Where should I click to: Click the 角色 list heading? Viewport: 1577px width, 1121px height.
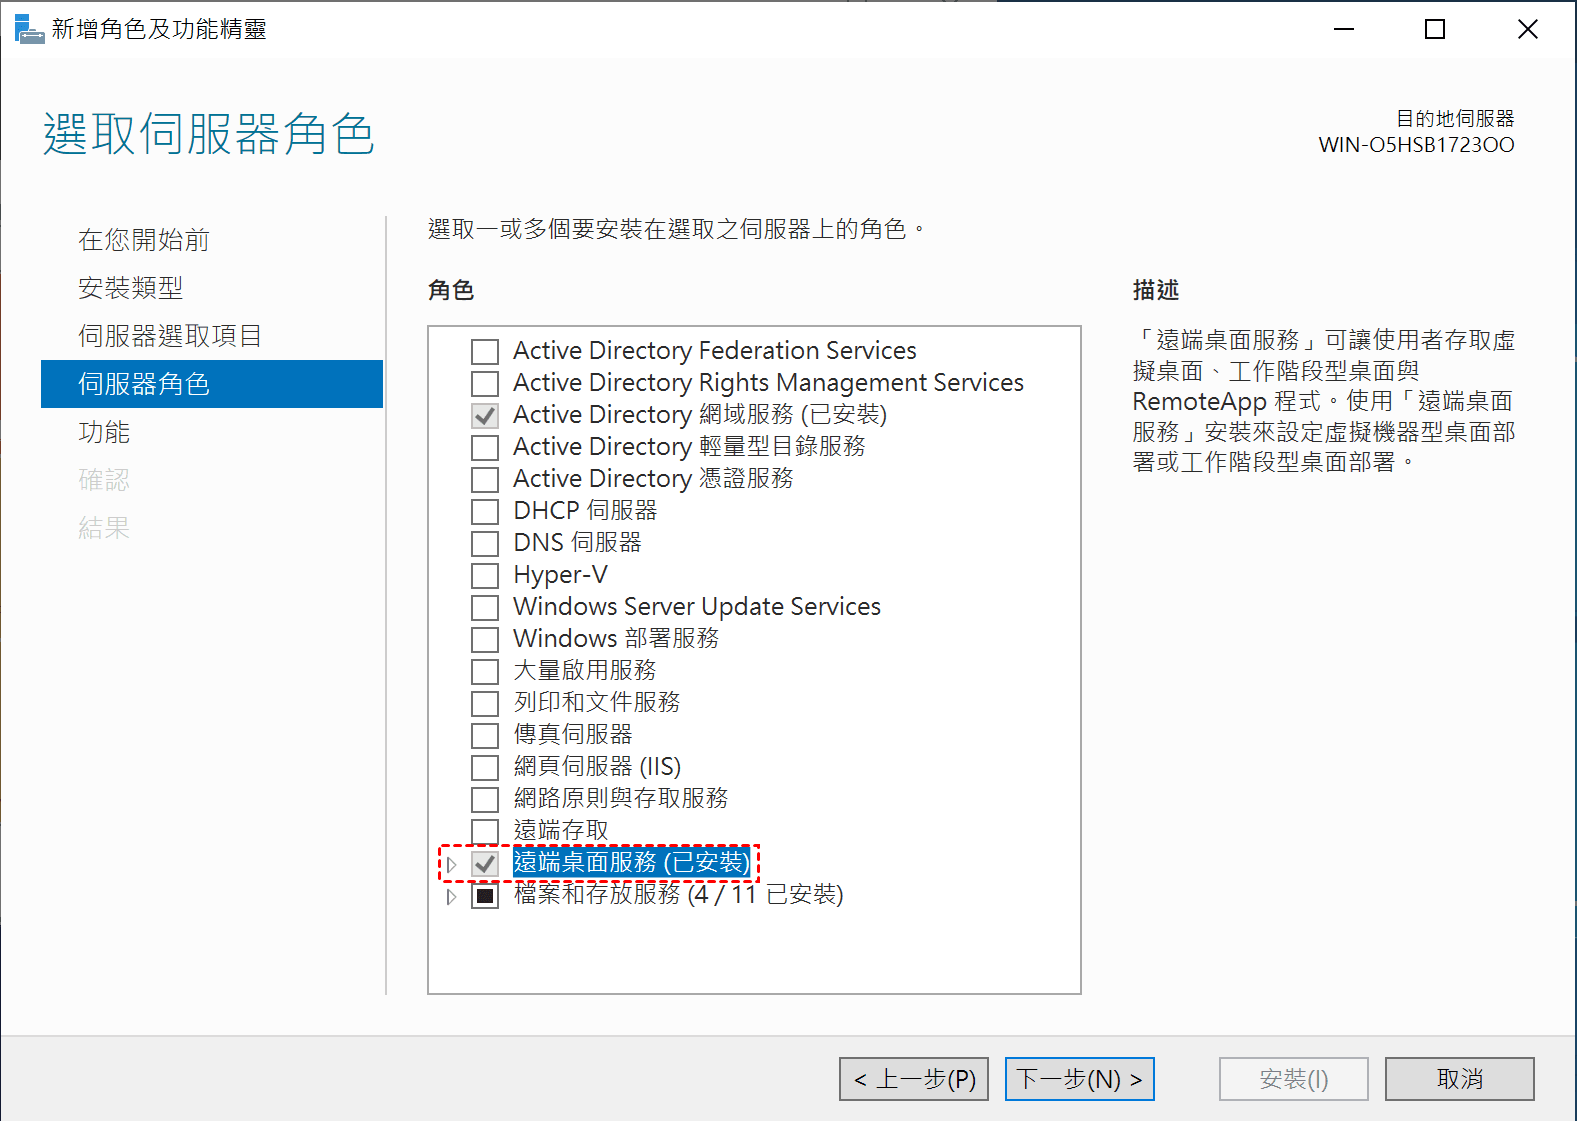(451, 290)
